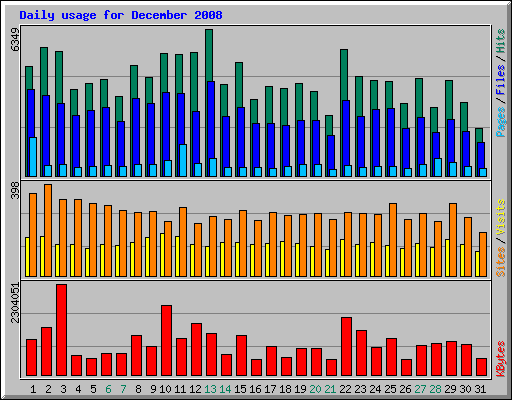The width and height of the screenshot is (512, 400).
Task: Click the orange Visits bar for day 25
Action: pos(393,240)
